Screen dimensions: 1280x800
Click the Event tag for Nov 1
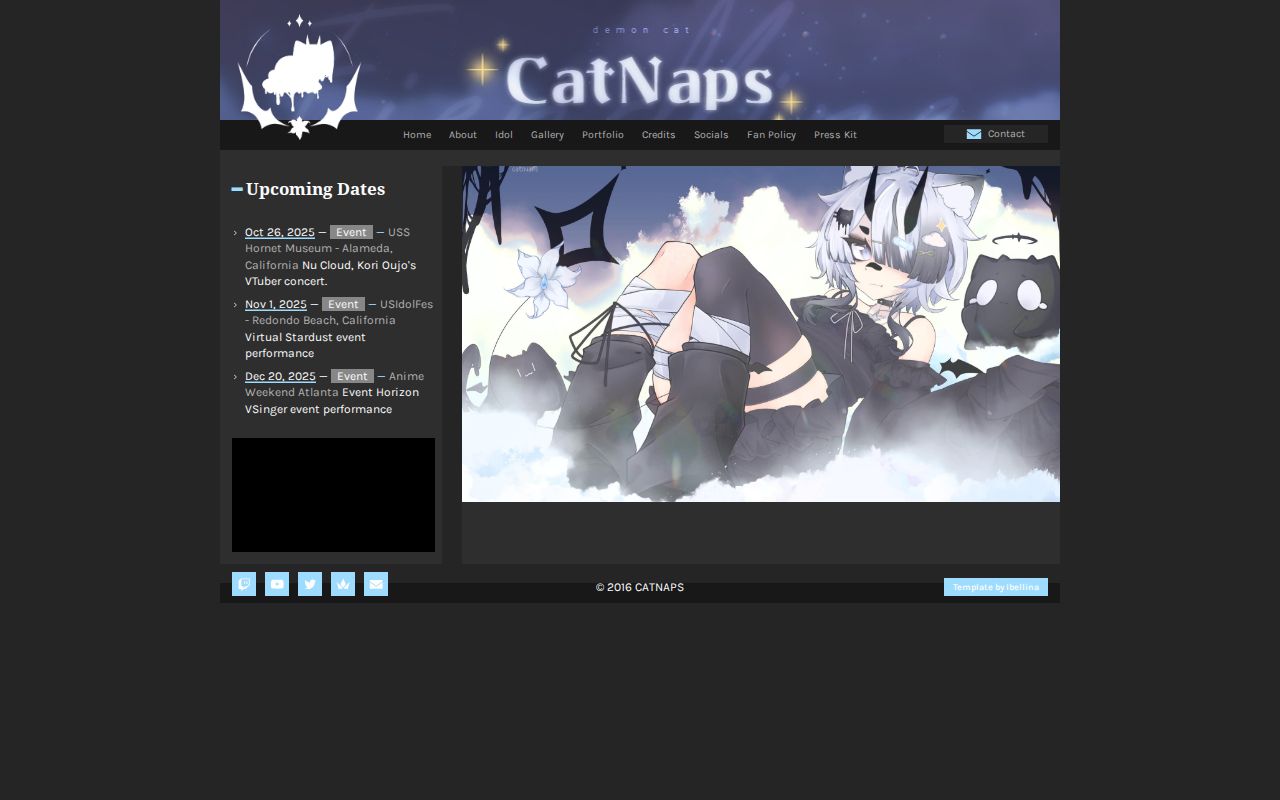[x=343, y=304]
